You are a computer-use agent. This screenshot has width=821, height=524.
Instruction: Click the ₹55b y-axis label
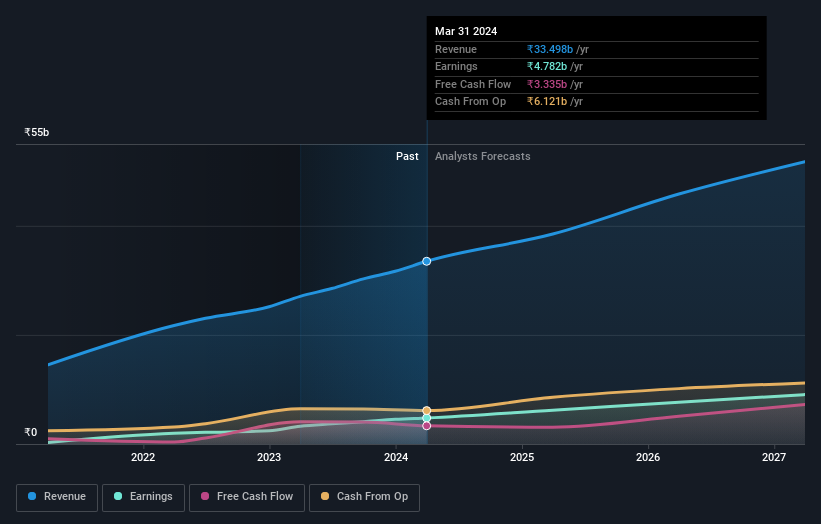click(x=37, y=132)
